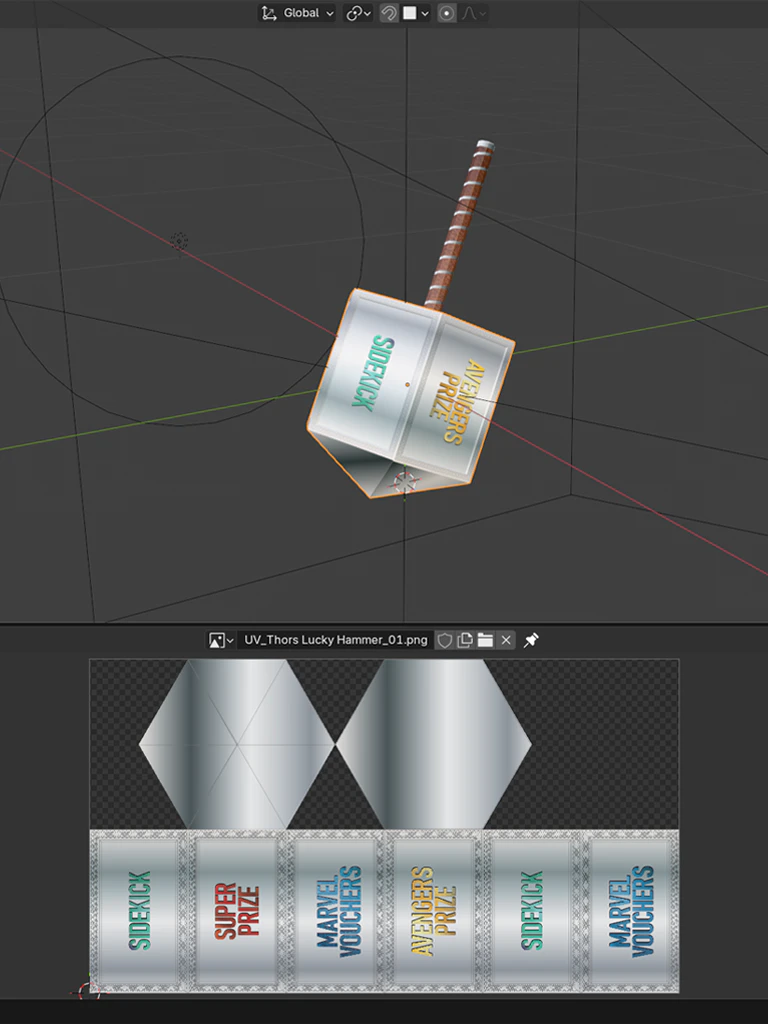The image size is (768, 1024).
Task: Open image file via folder icon
Action: (x=485, y=640)
